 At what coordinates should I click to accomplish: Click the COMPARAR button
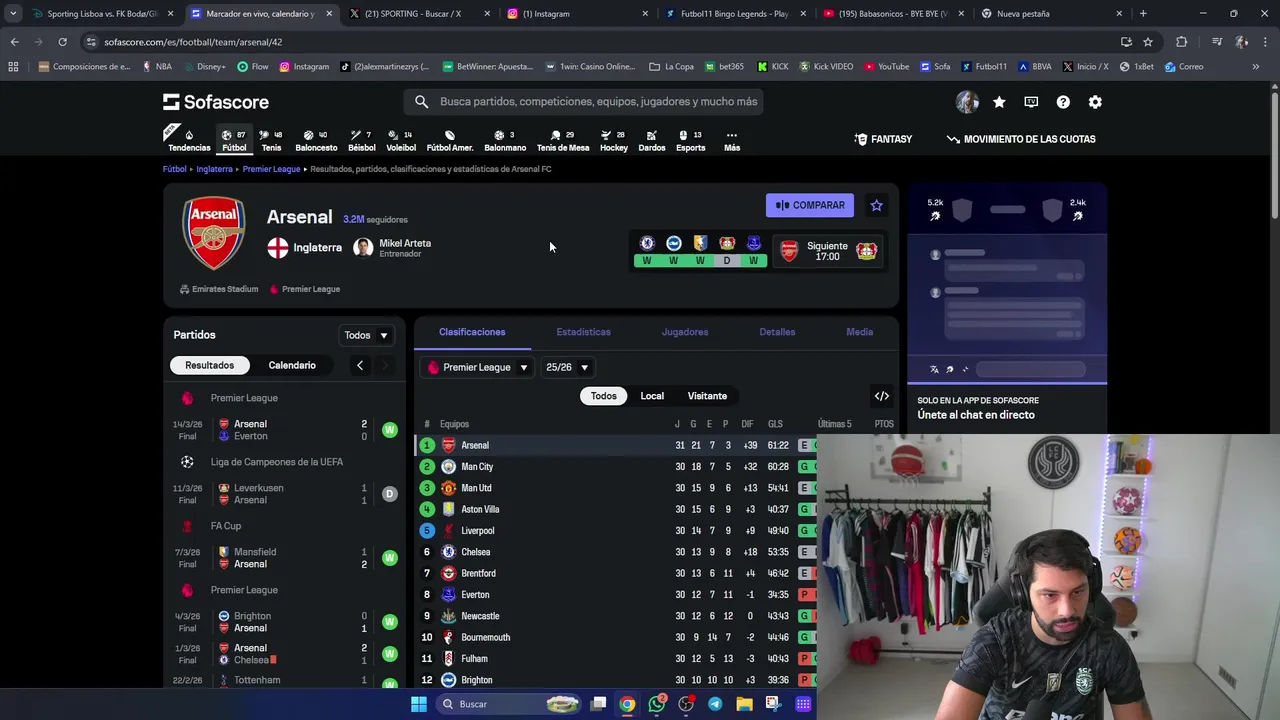click(x=810, y=205)
